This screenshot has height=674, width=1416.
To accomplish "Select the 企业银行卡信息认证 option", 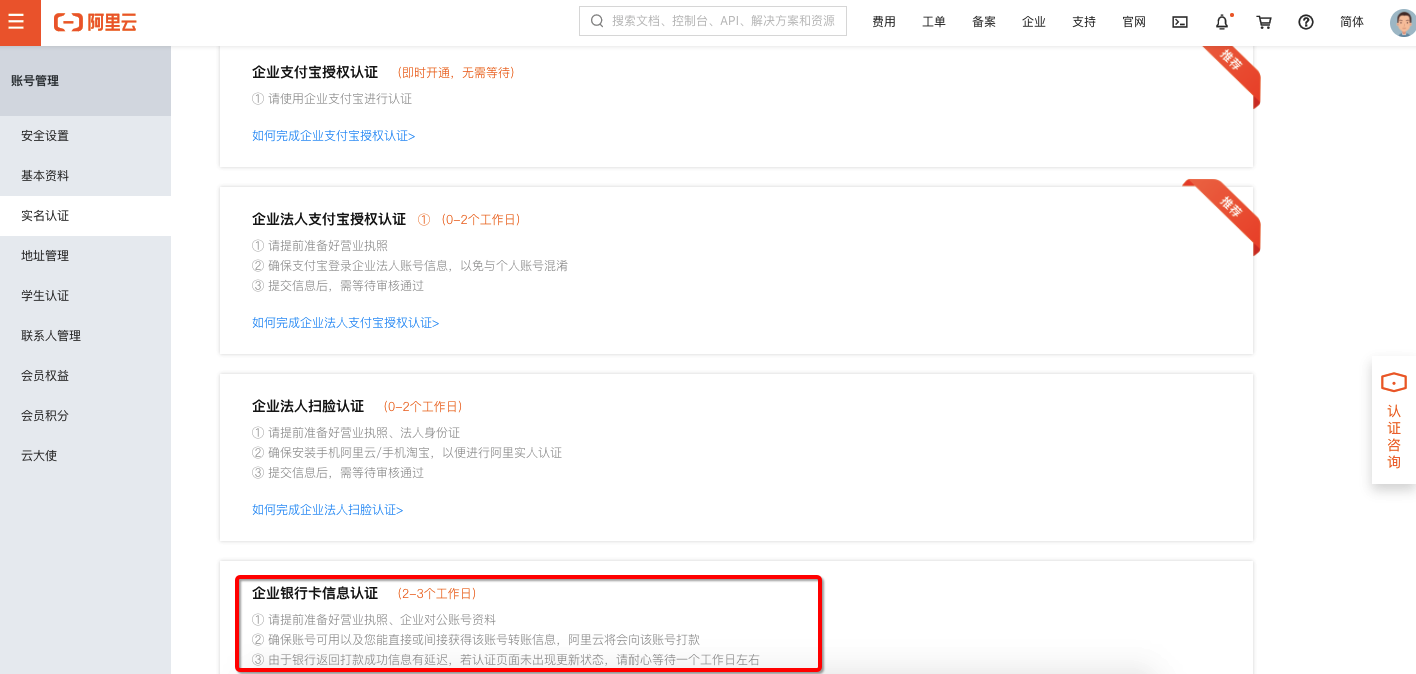I will tap(315, 593).
